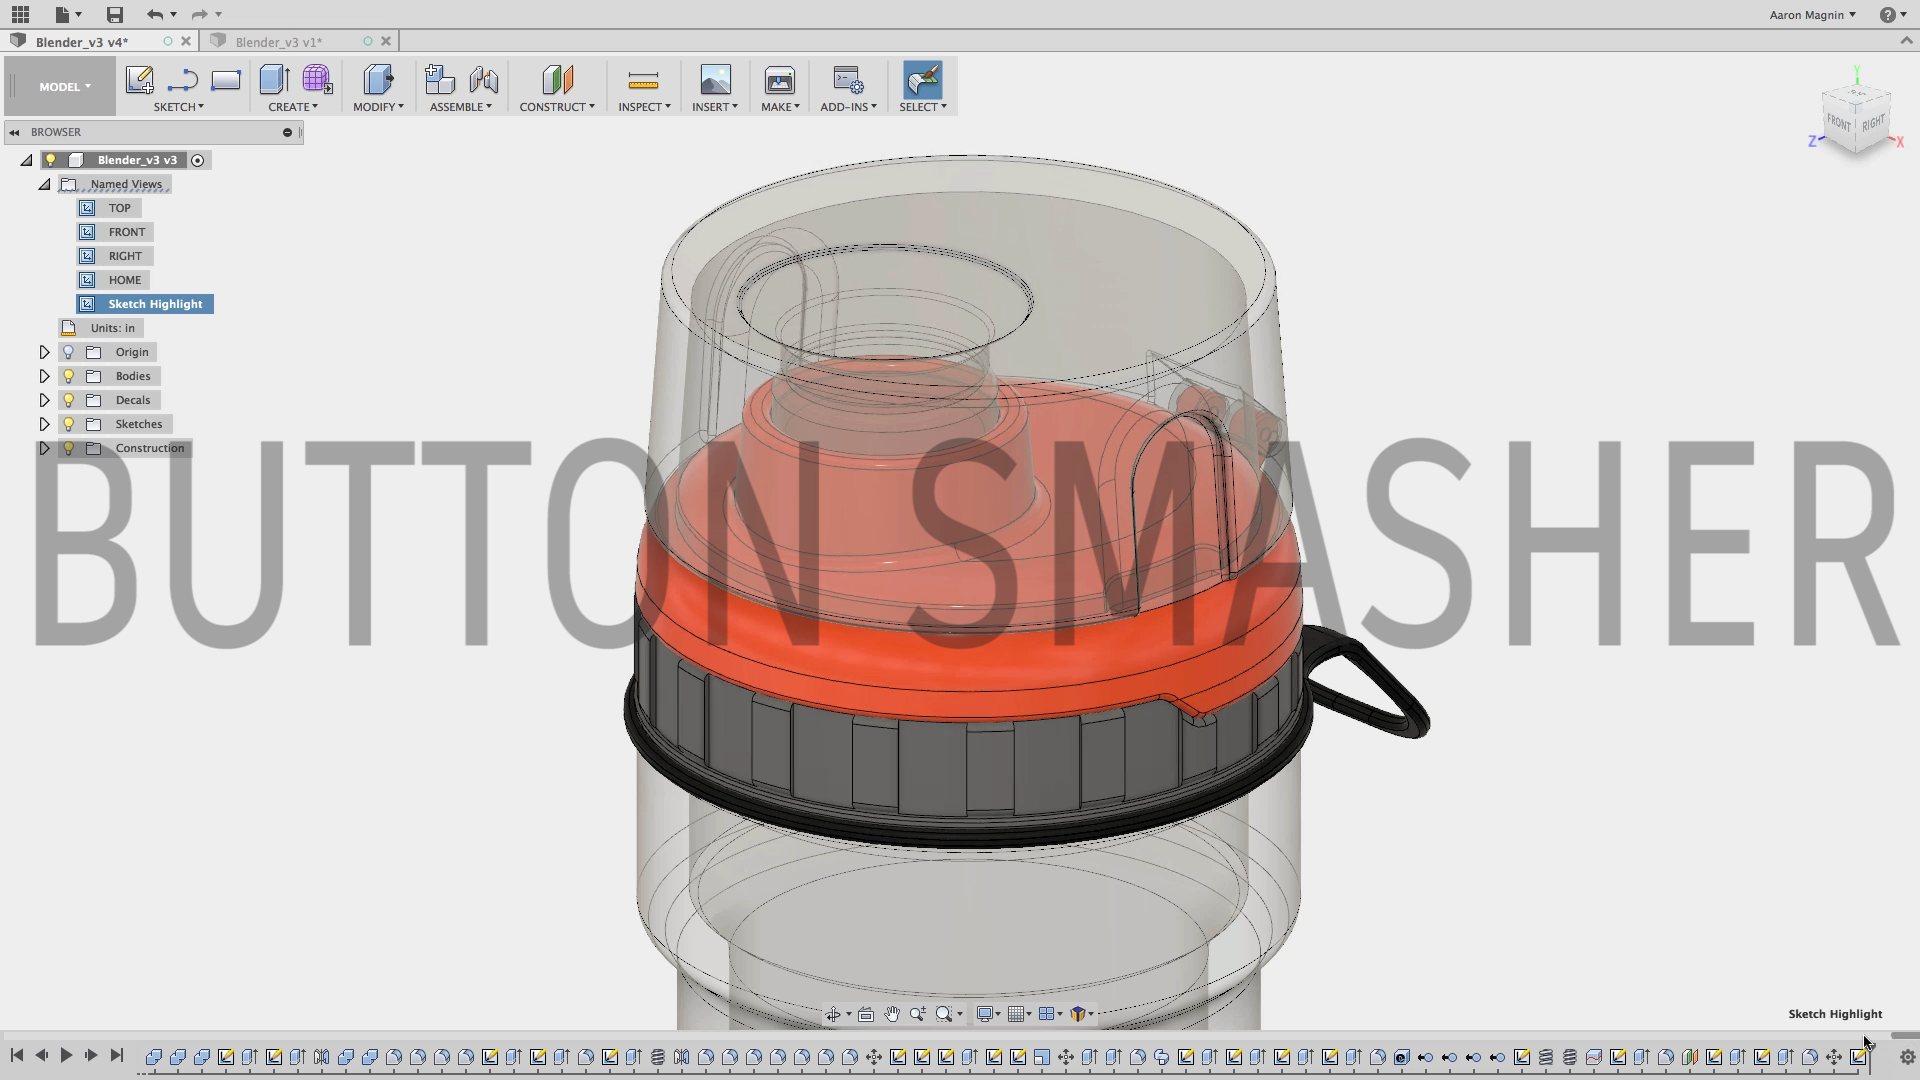Open the Aaron Magnin account menu
1920x1080 pixels.
pyautogui.click(x=1812, y=15)
